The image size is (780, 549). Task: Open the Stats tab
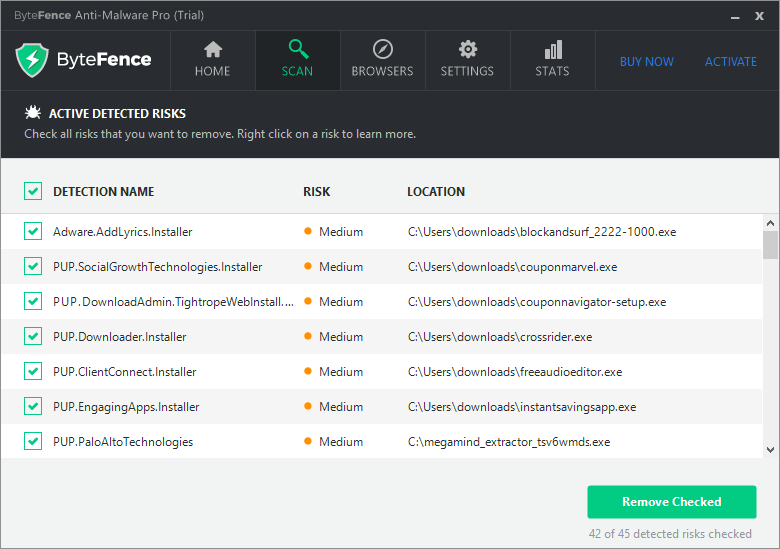pyautogui.click(x=553, y=60)
